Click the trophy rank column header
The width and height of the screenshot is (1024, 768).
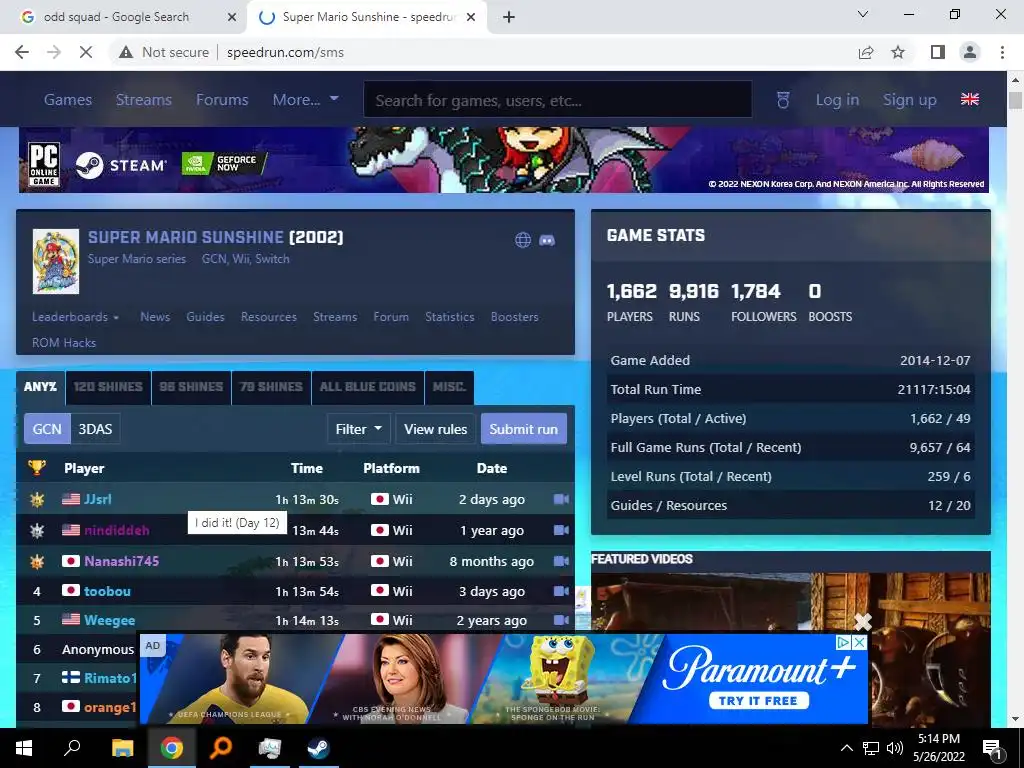pos(37,468)
